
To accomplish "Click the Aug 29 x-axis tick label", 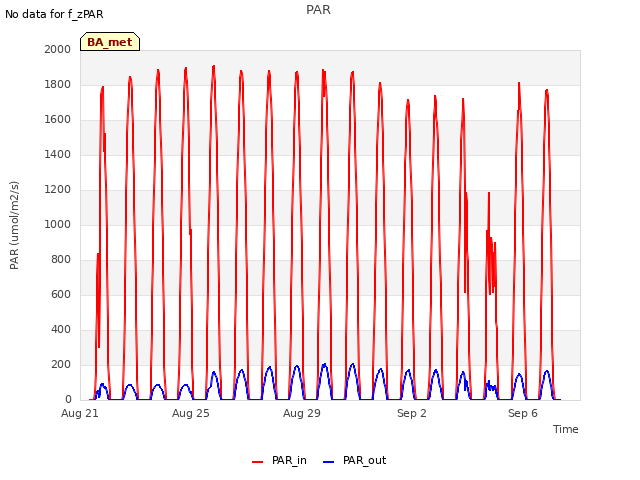I will click(x=302, y=413).
